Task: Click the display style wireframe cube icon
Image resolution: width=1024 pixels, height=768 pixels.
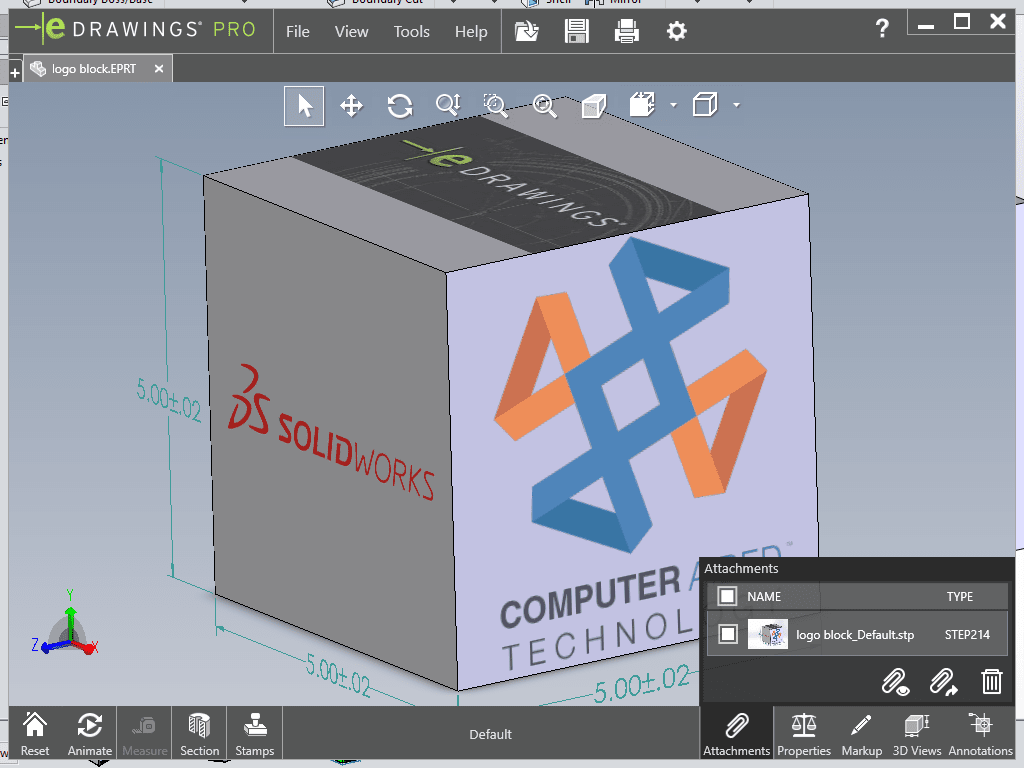Action: tap(705, 105)
